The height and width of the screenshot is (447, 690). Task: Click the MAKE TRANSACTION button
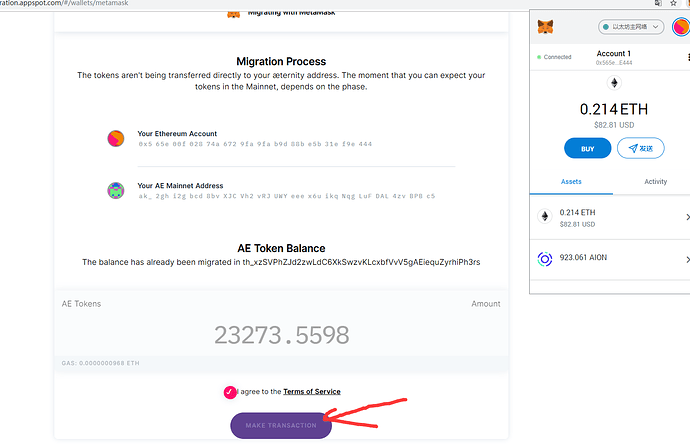(281, 425)
